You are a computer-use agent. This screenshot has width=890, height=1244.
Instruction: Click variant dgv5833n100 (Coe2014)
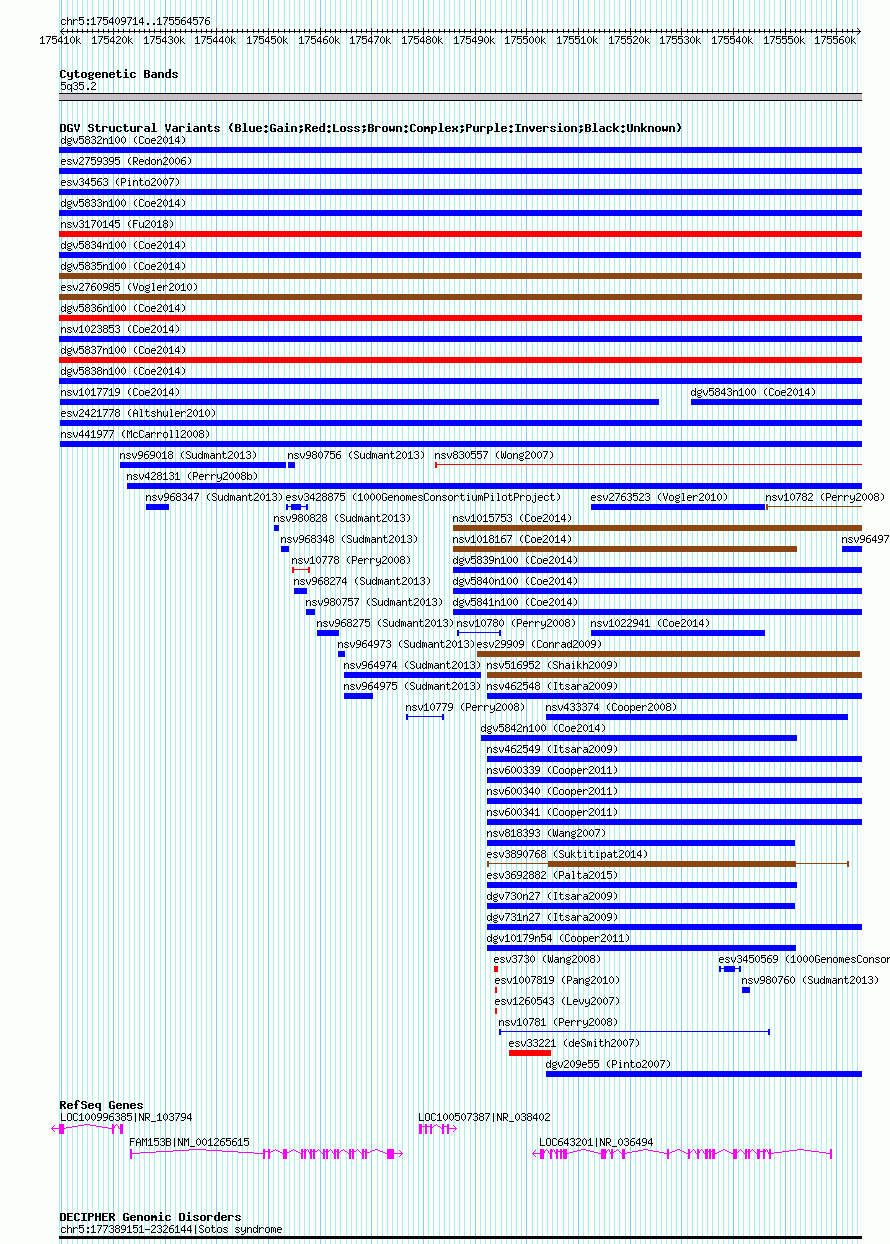click(461, 213)
